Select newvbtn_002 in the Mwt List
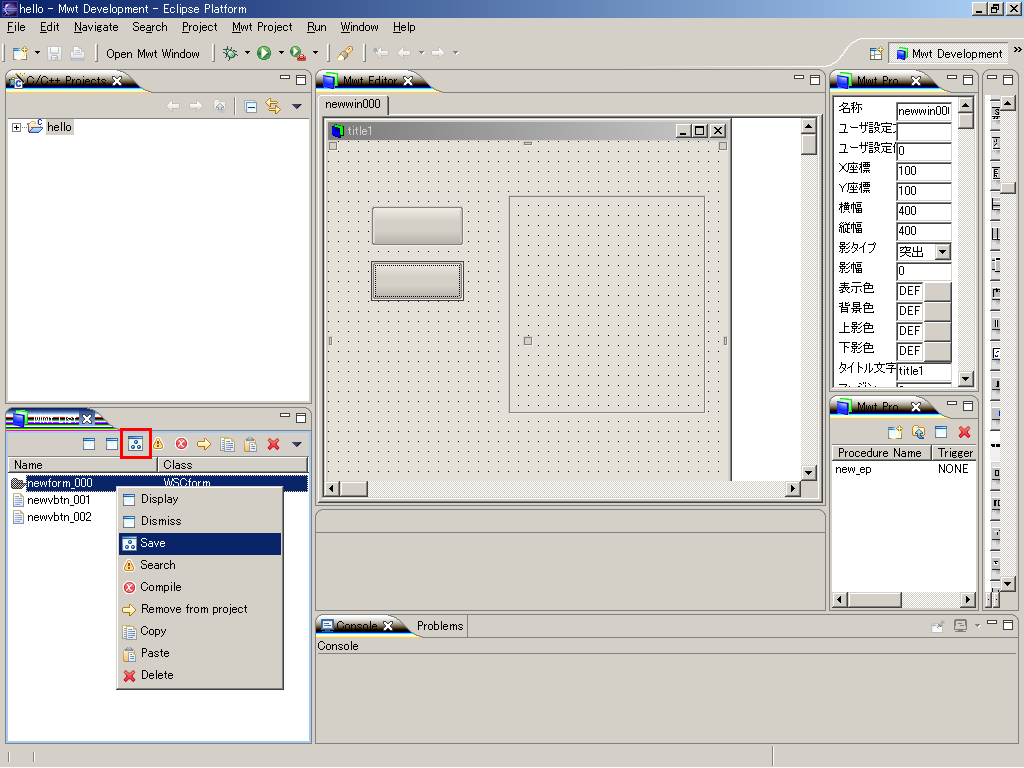The image size is (1024, 768). click(x=59, y=517)
